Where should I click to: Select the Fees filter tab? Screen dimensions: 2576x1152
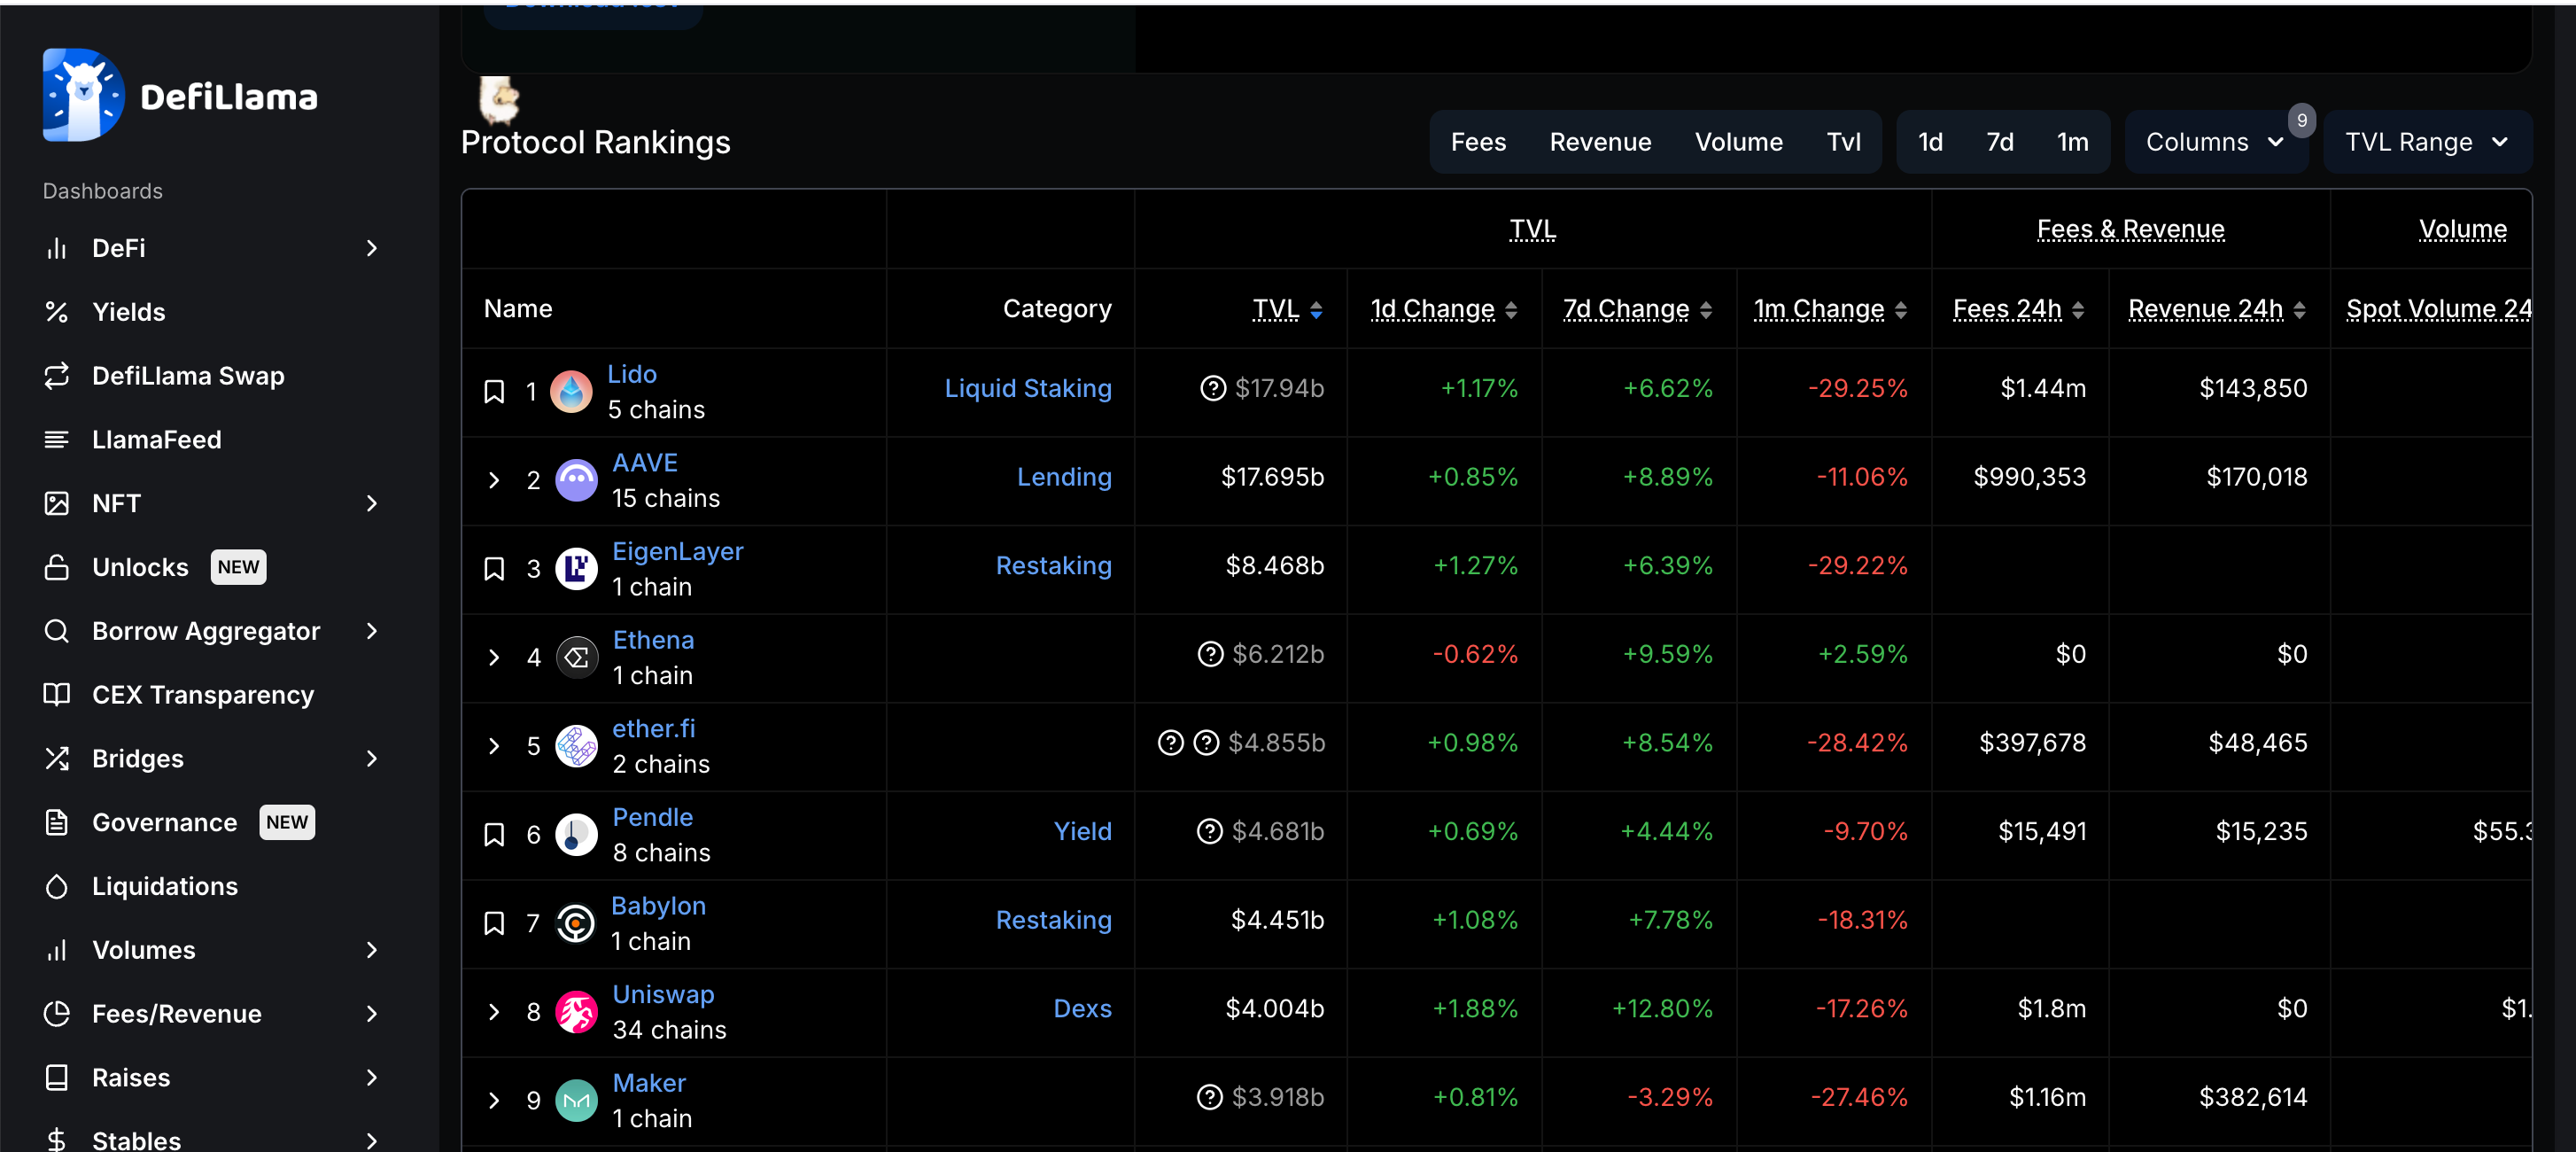(1478, 142)
